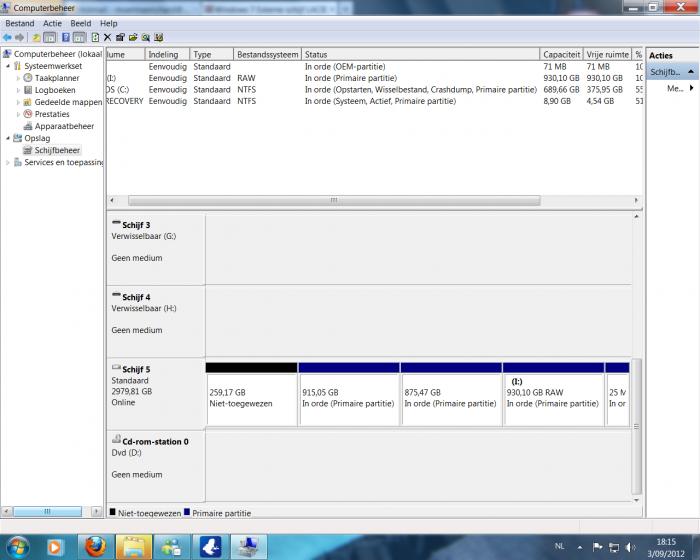Open the Windows Start orb
700x560 pixels.
16,547
